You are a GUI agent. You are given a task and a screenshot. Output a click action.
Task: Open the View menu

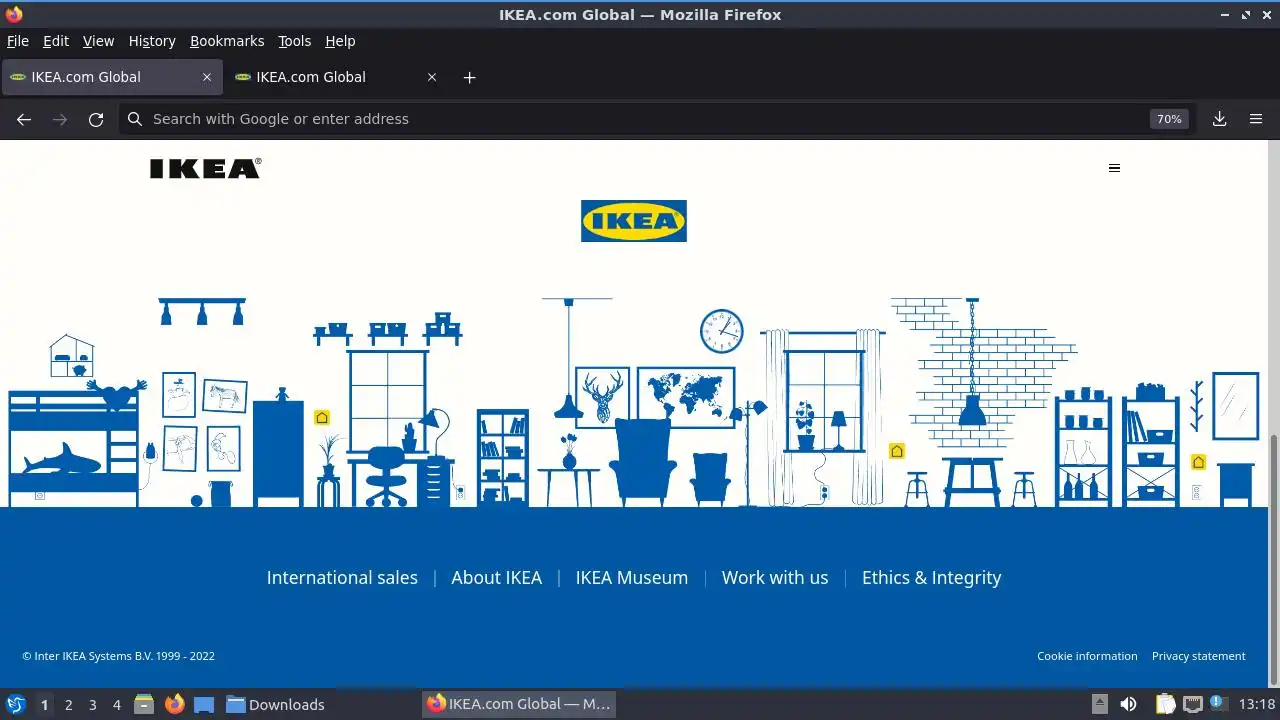pyautogui.click(x=98, y=41)
